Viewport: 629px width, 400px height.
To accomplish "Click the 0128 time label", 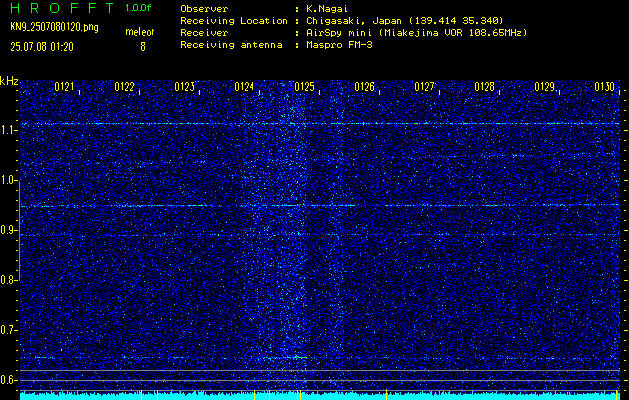I will pos(485,87).
